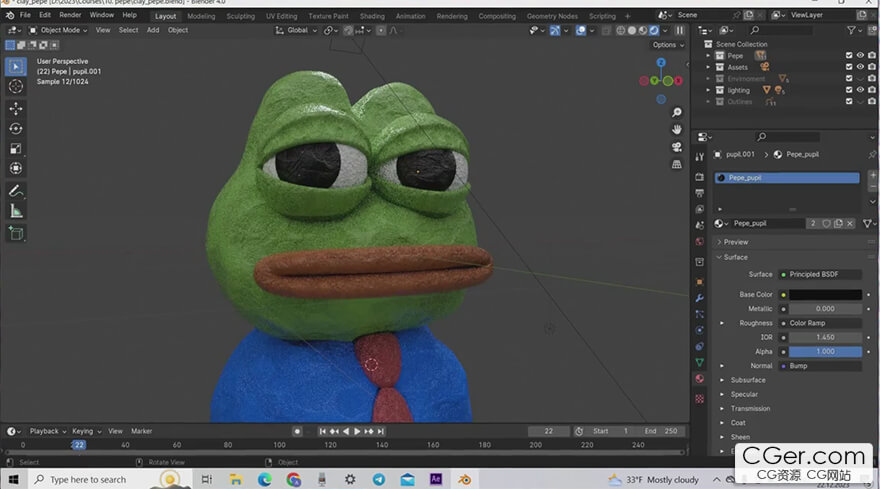Click the Principled BSDF surface button
The image size is (880, 489).
pos(820,275)
